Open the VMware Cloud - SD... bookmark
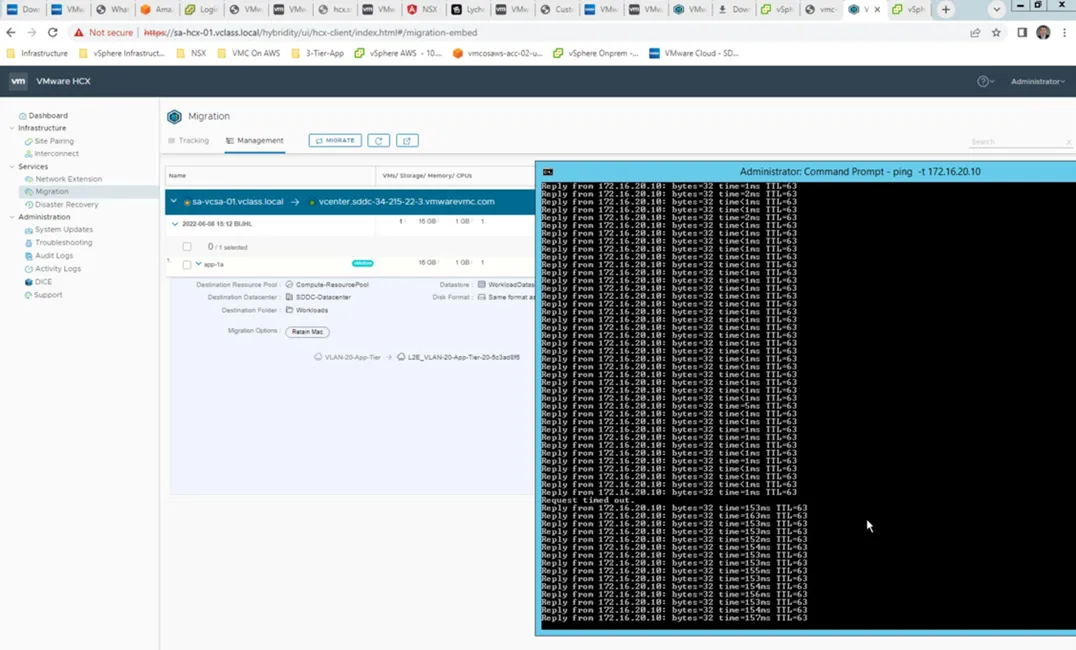This screenshot has height=650, width=1076. click(693, 53)
